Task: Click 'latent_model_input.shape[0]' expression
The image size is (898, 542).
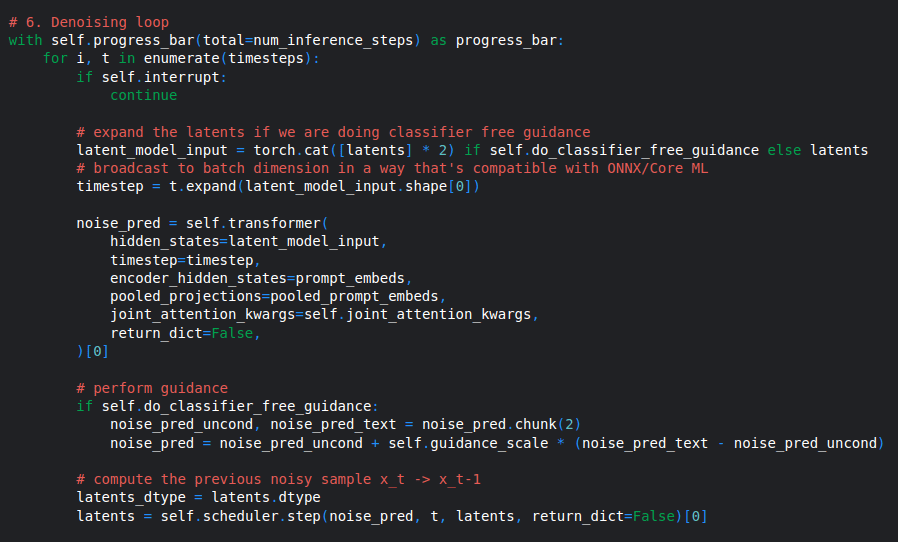Action: tap(359, 187)
